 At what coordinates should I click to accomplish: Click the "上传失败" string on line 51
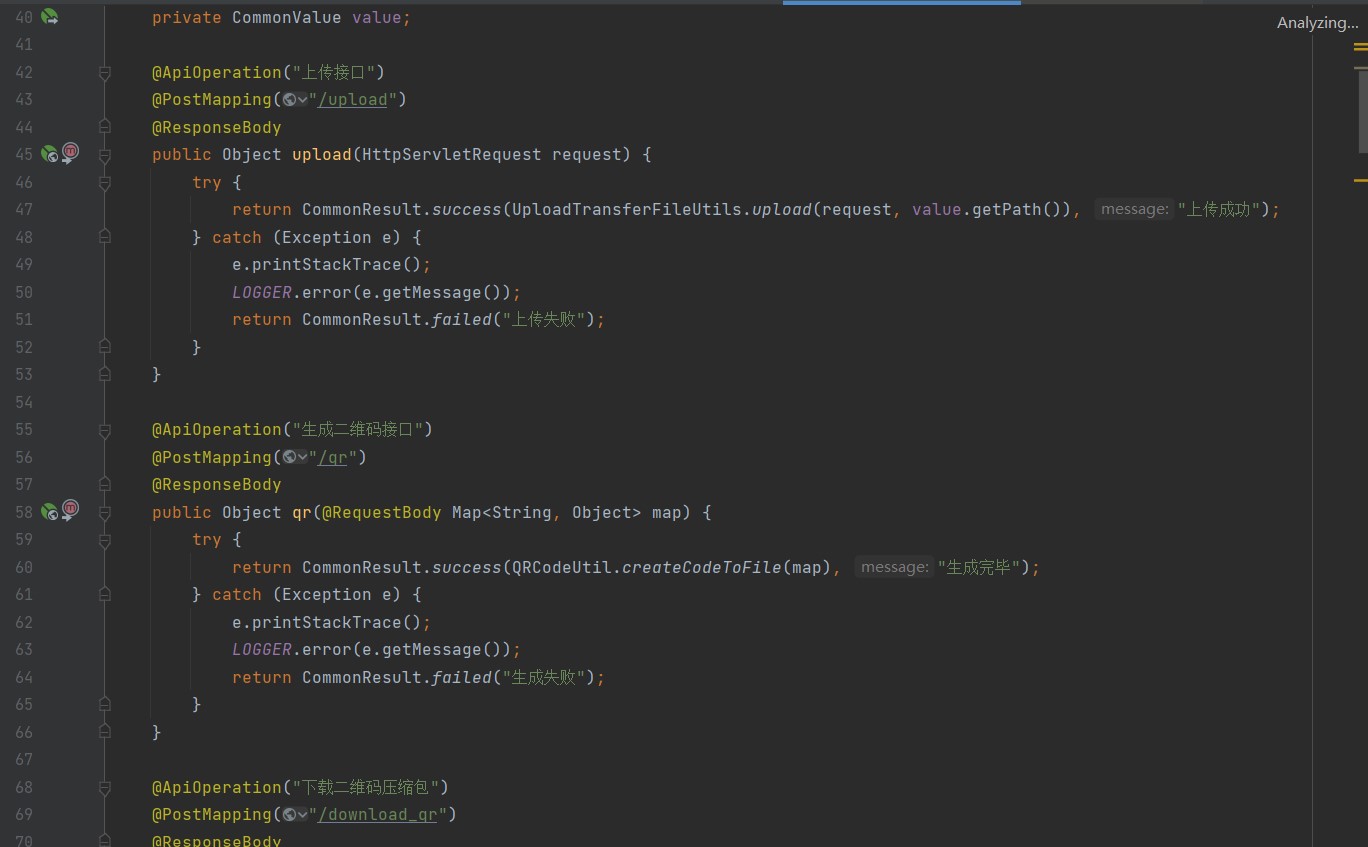pos(544,319)
